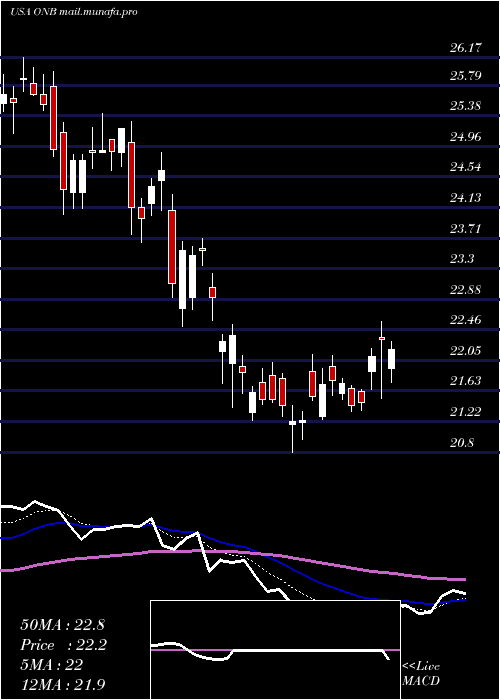Click the 22.88 price axis label
The image size is (500, 700).
click(x=466, y=290)
